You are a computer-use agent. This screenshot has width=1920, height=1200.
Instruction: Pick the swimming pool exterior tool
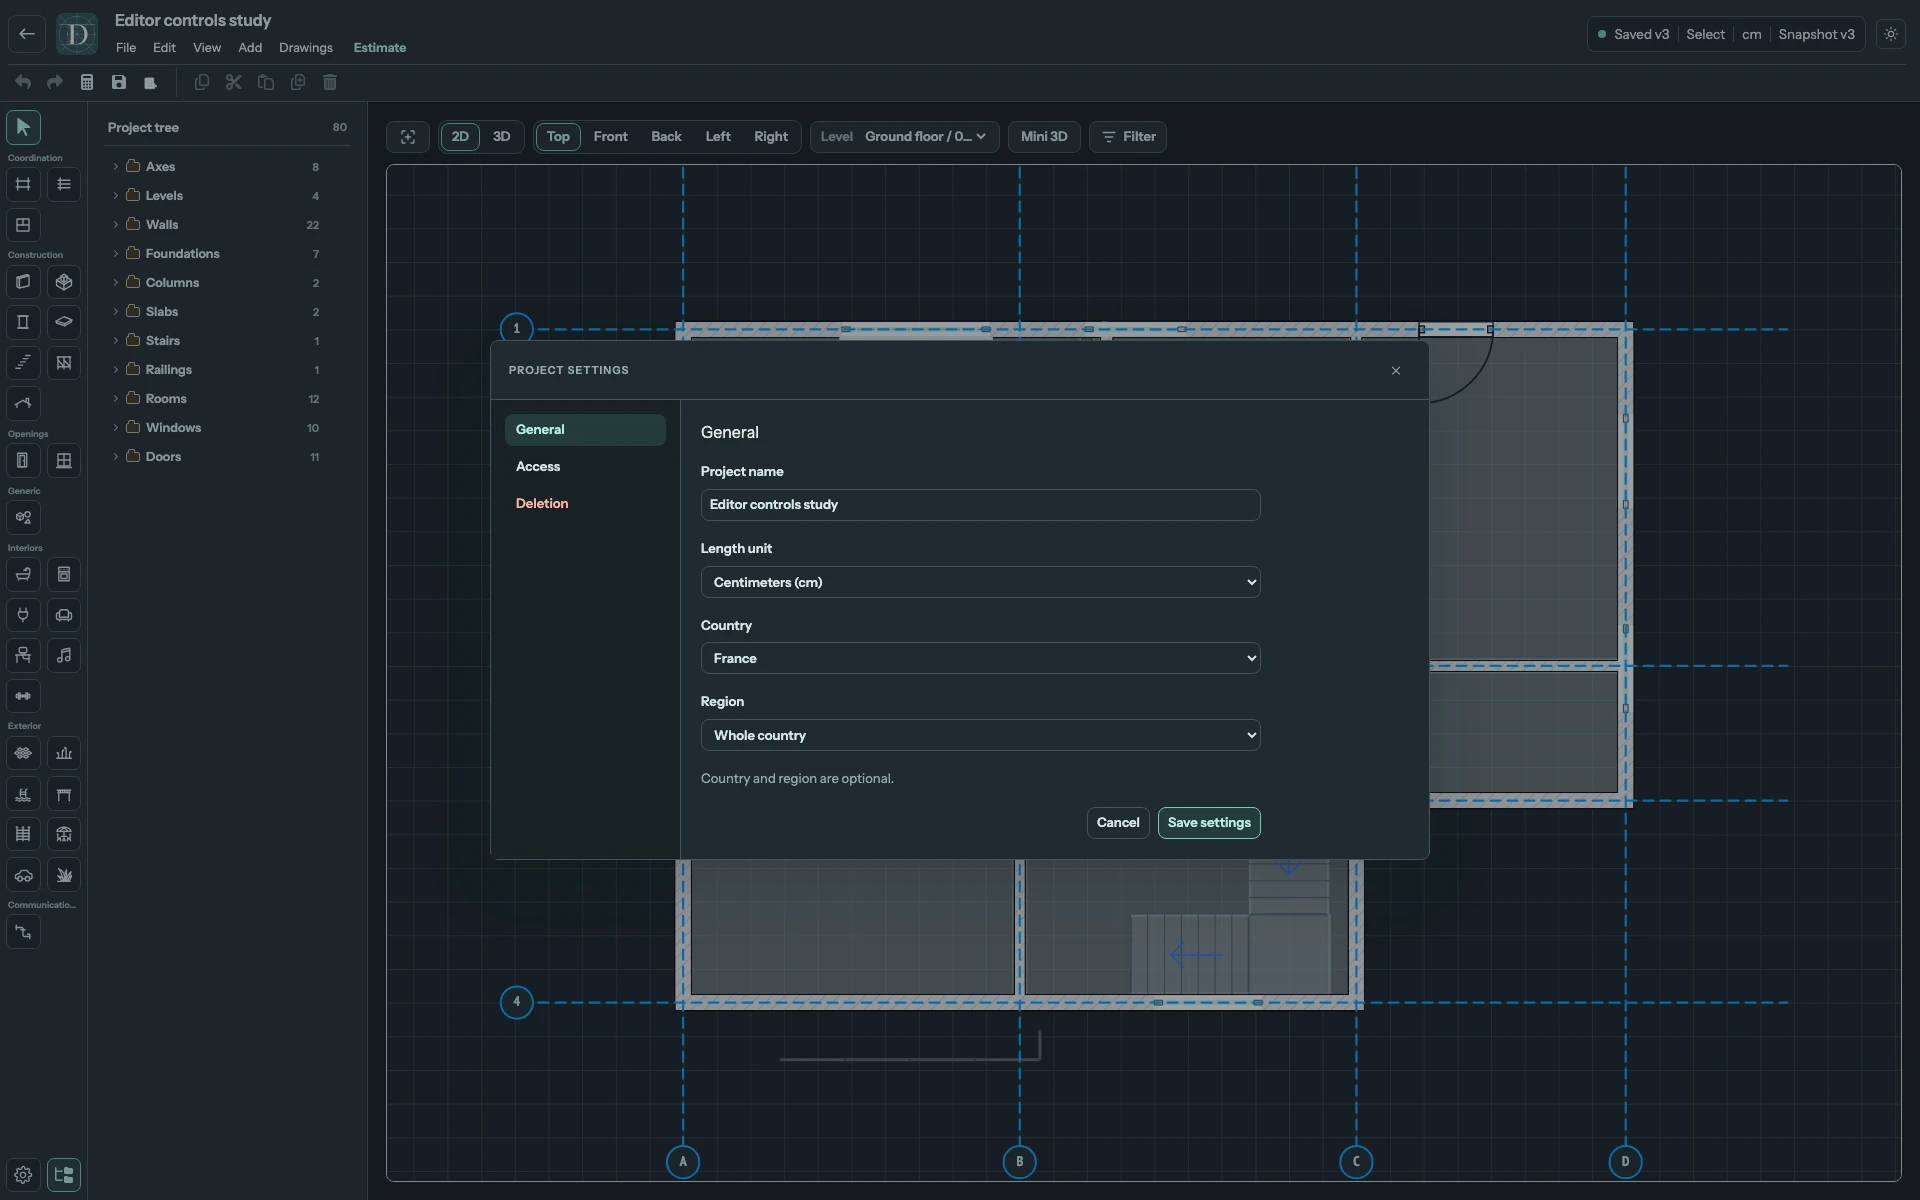23,794
